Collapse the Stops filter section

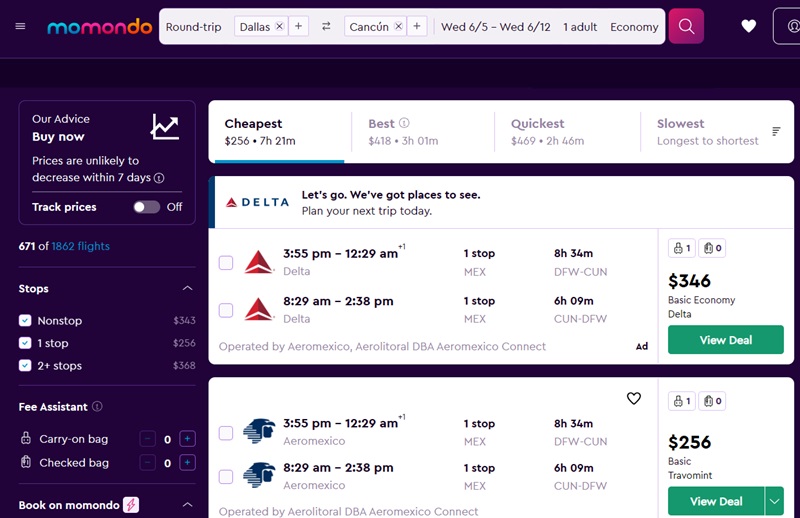click(x=188, y=288)
